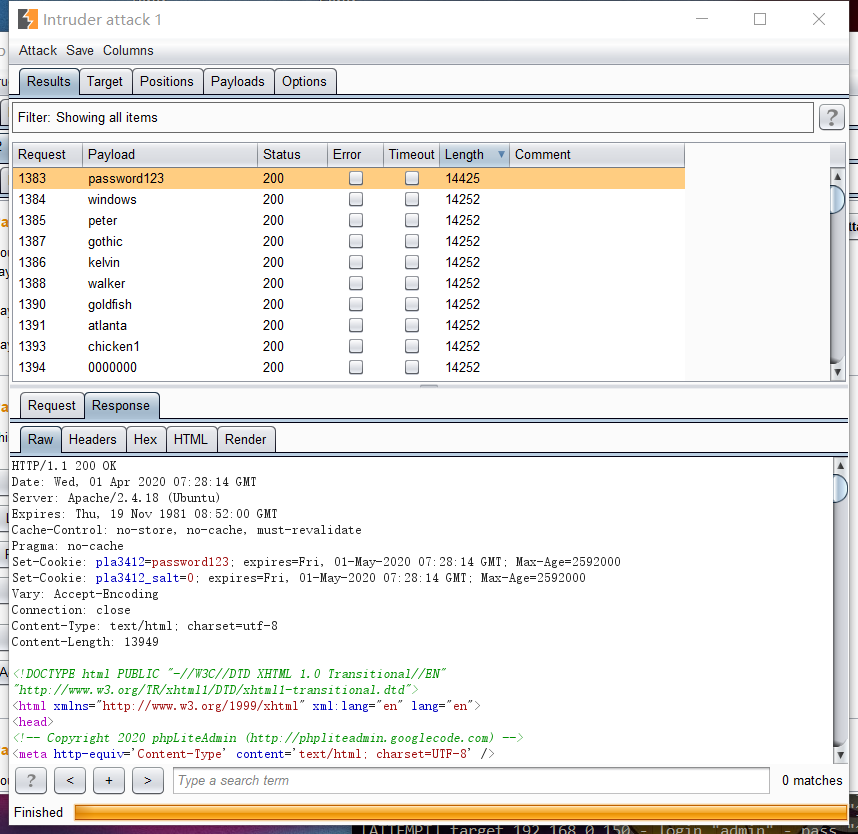Image resolution: width=858 pixels, height=834 pixels.
Task: Select the gothic payload row
Action: (349, 241)
